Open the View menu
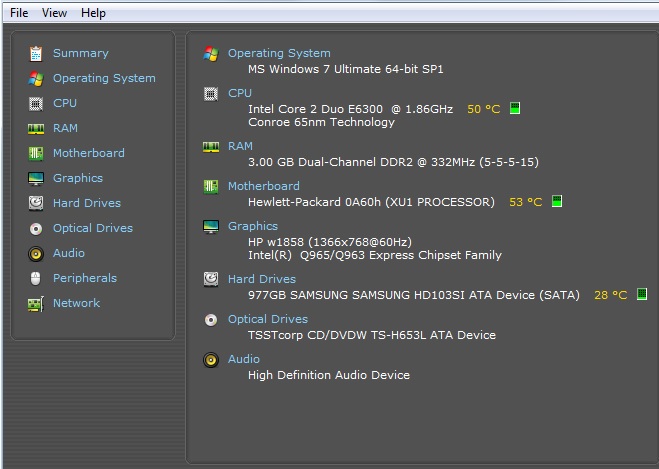This screenshot has height=469, width=659. point(54,13)
